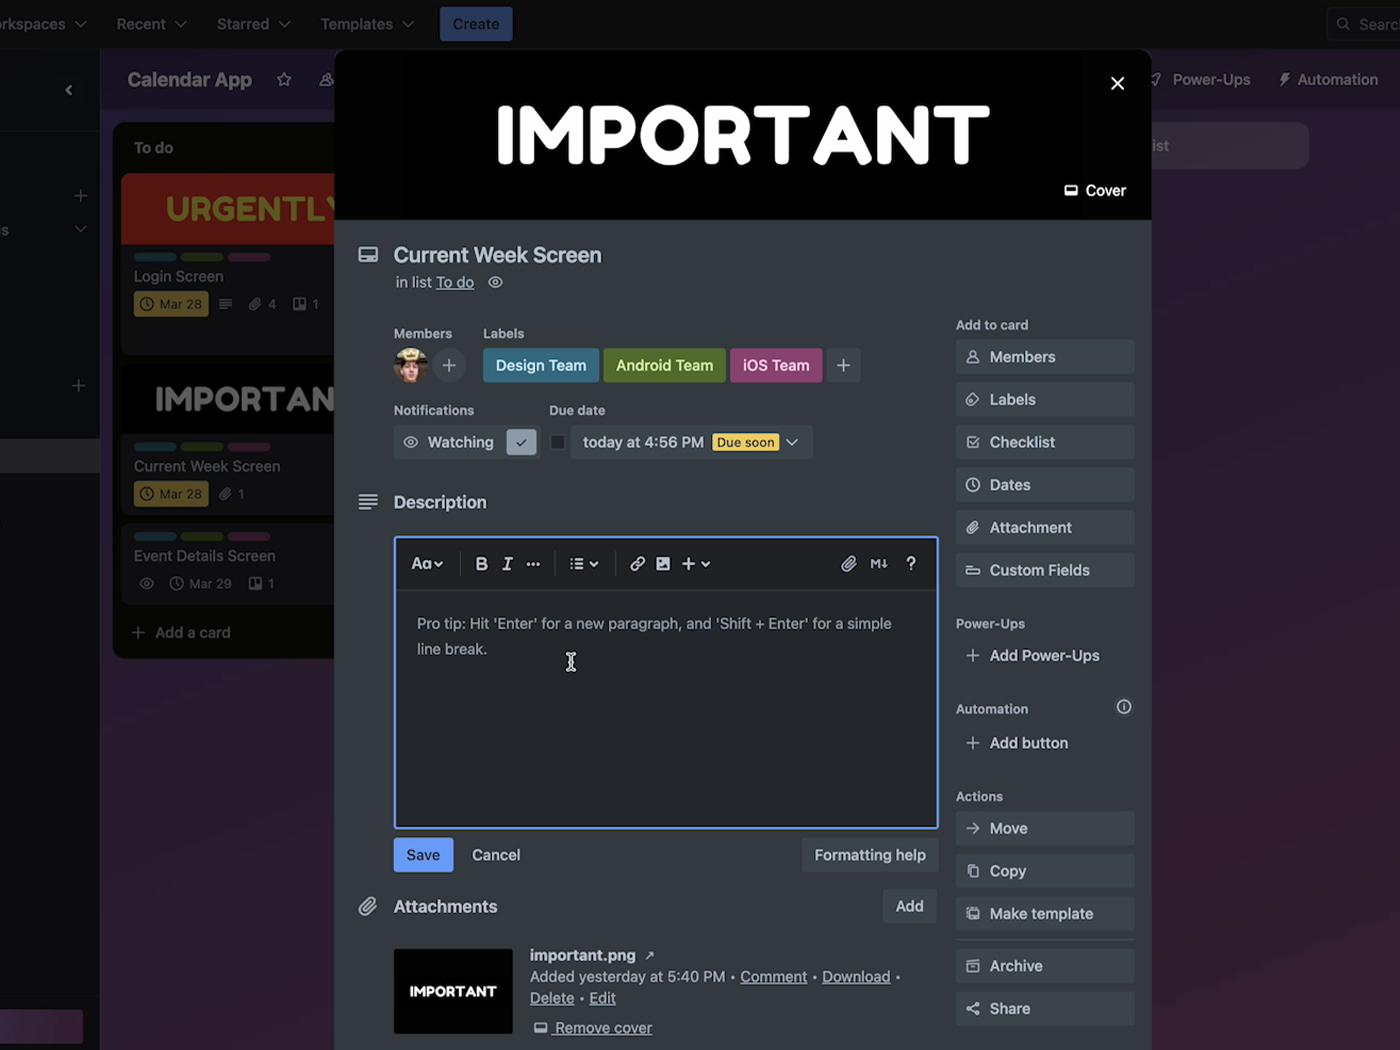1400x1050 pixels.
Task: Attach a file using the editor paperclip icon
Action: [x=848, y=564]
